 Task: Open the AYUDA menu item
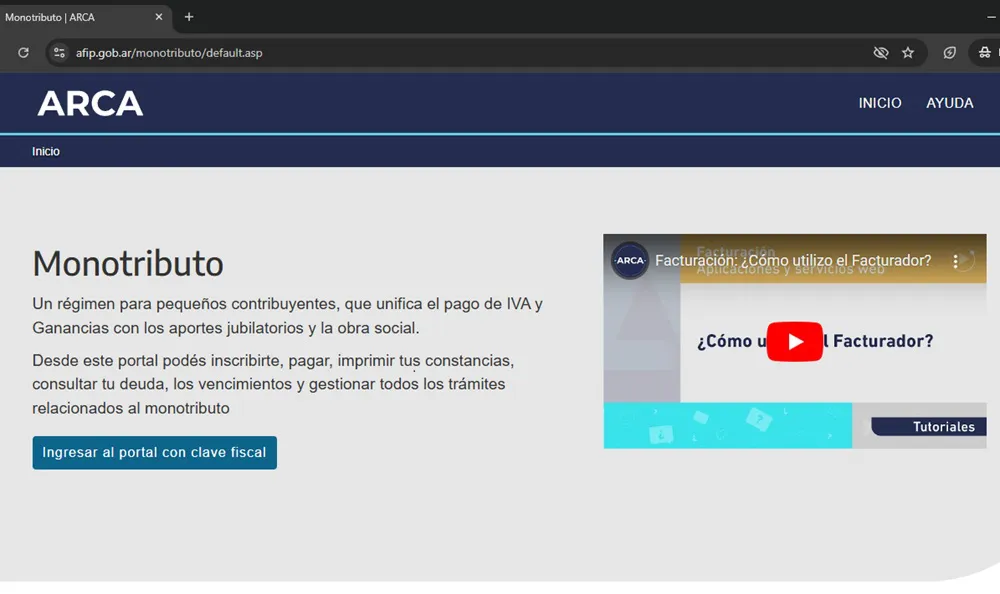pyautogui.click(x=950, y=103)
